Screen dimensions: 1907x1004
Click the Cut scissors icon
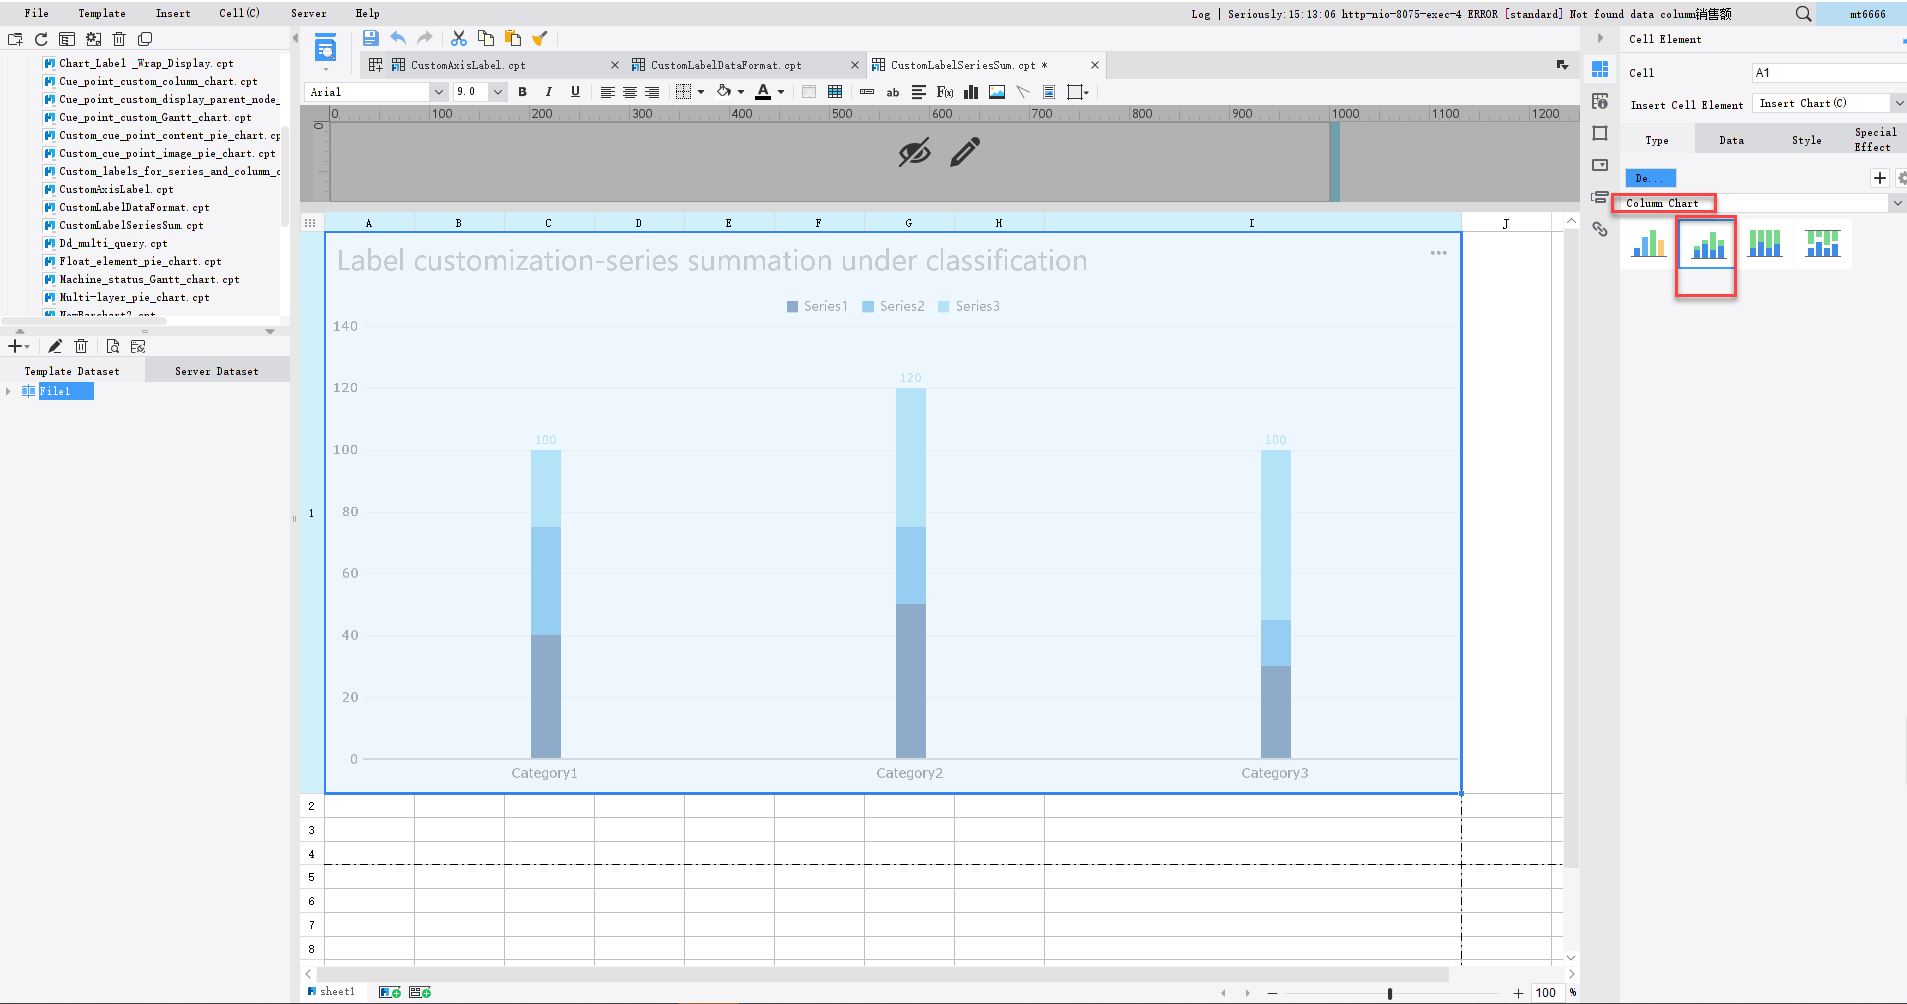459,38
